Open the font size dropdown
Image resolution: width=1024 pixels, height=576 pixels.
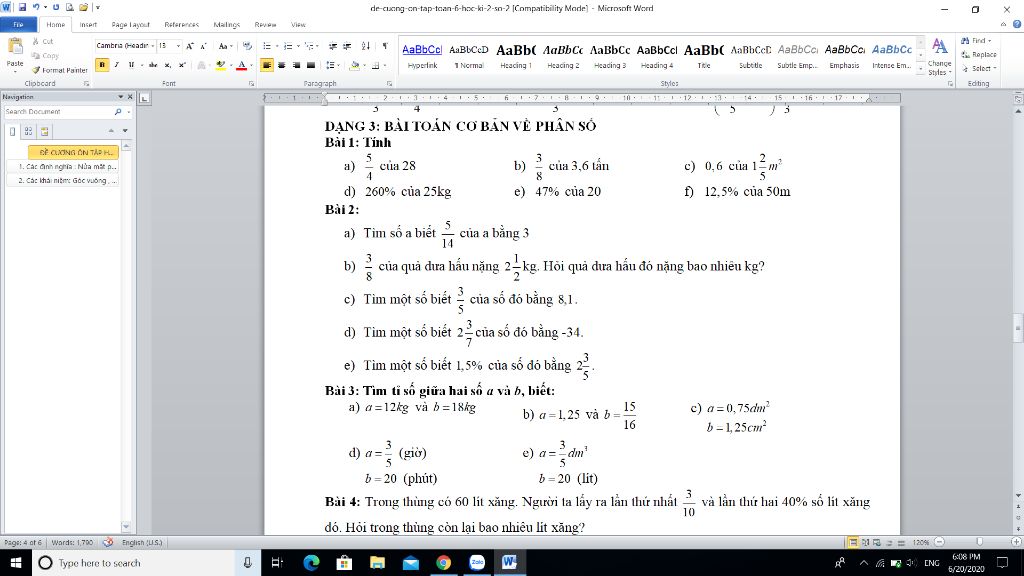[x=178, y=46]
